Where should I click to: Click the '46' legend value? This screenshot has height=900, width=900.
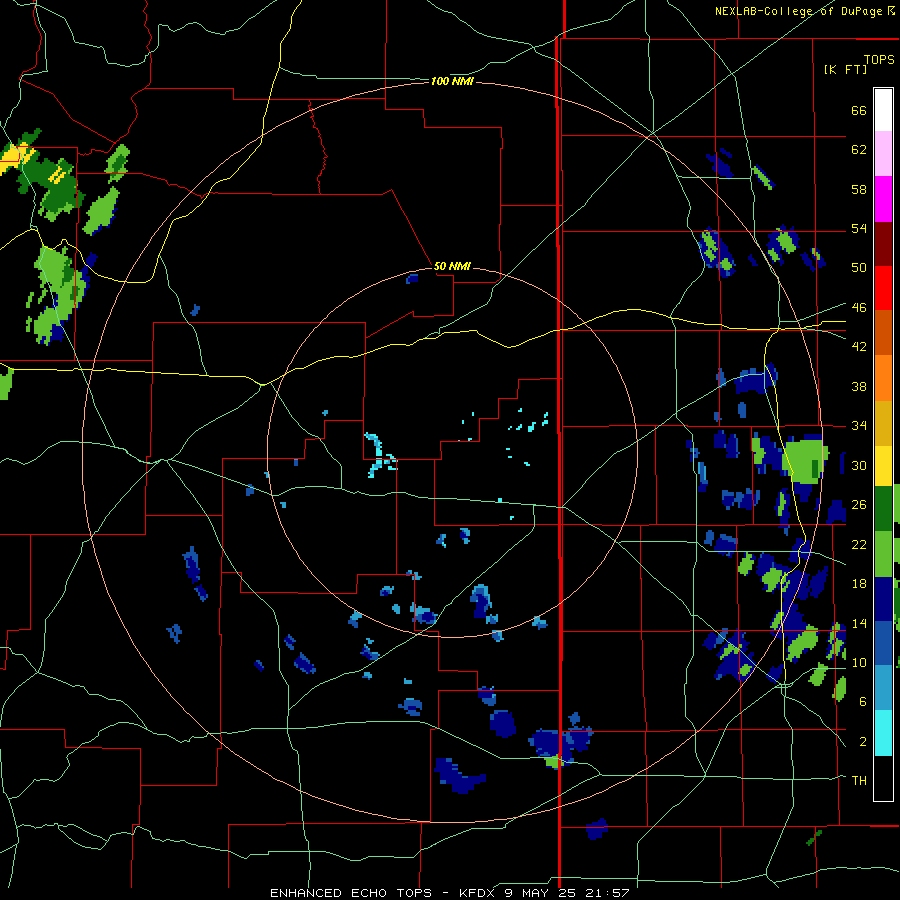pos(859,307)
